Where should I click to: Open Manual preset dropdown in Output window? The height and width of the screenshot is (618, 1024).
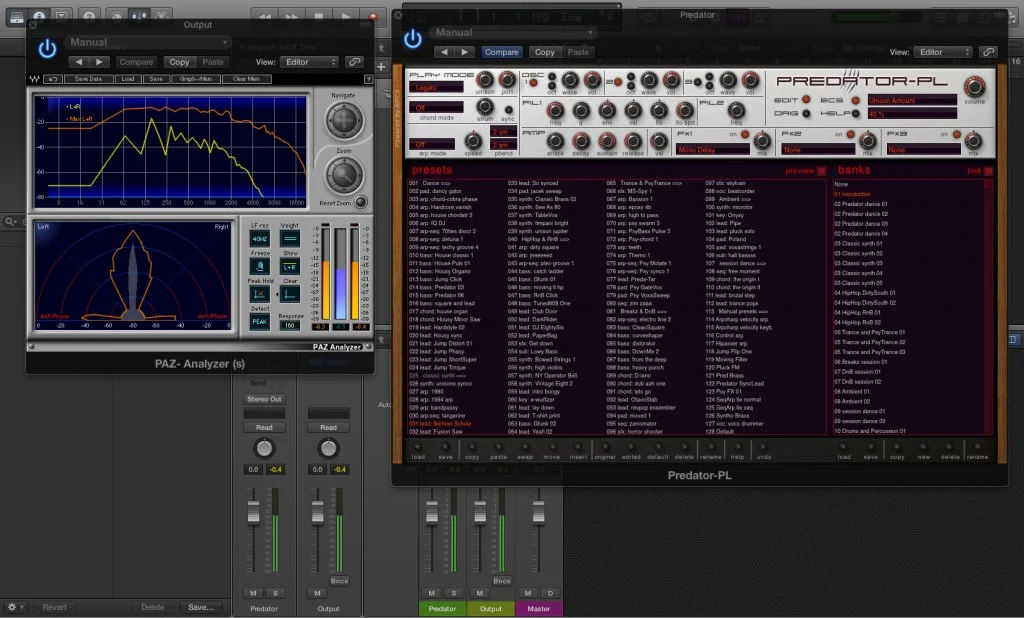pyautogui.click(x=148, y=42)
